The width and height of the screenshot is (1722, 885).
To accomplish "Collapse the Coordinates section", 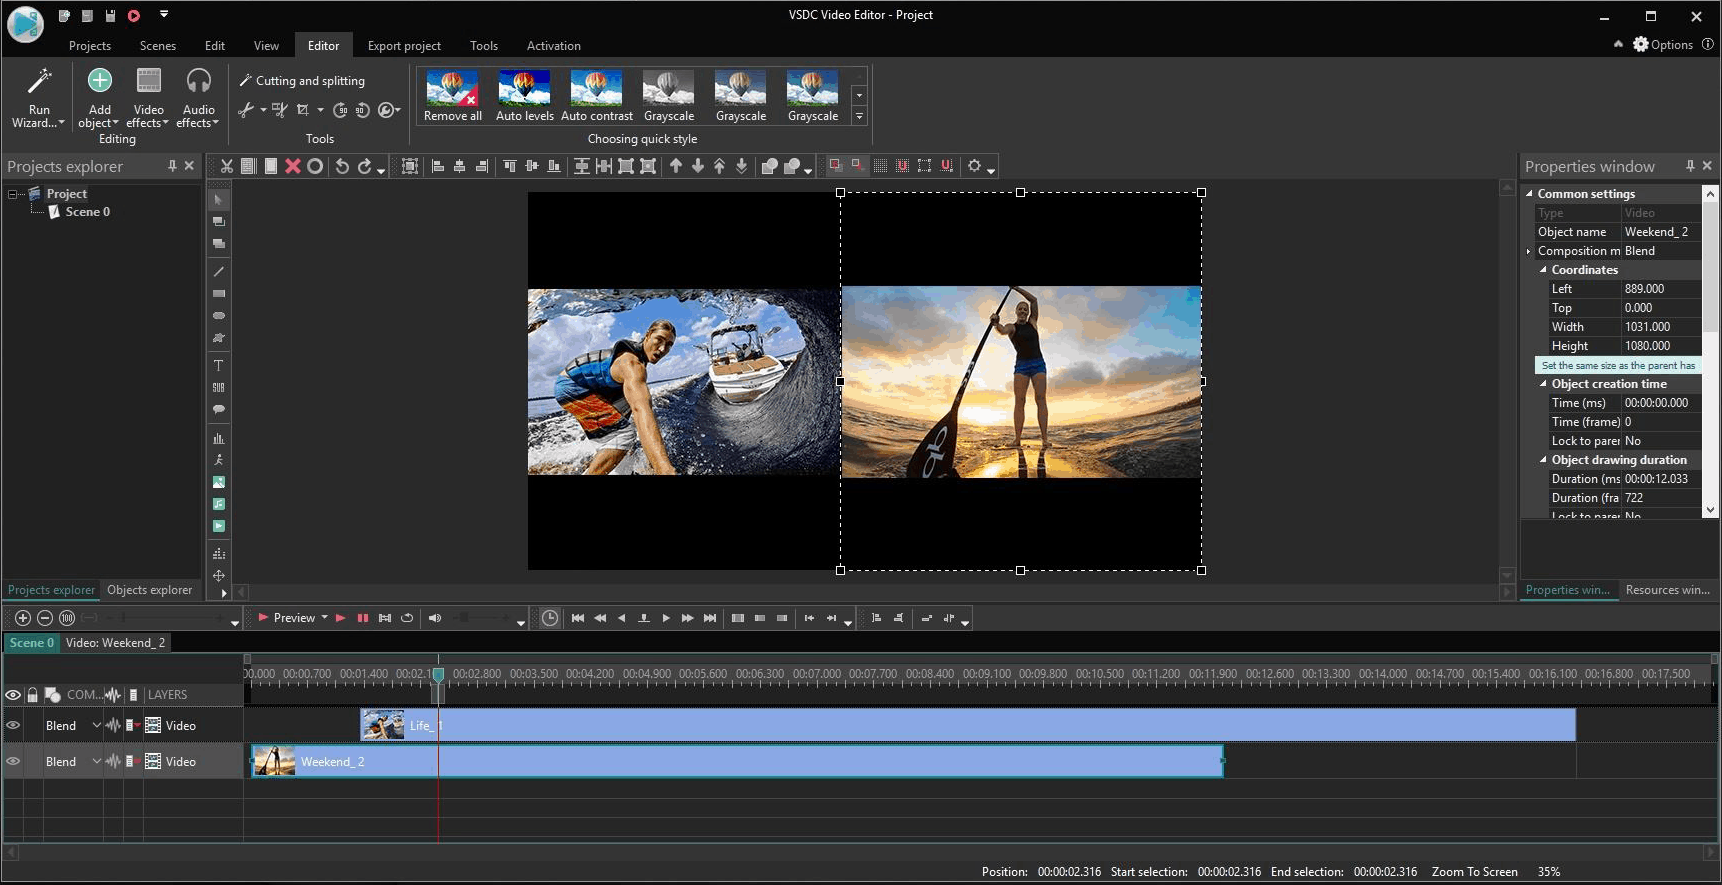I will coord(1543,270).
